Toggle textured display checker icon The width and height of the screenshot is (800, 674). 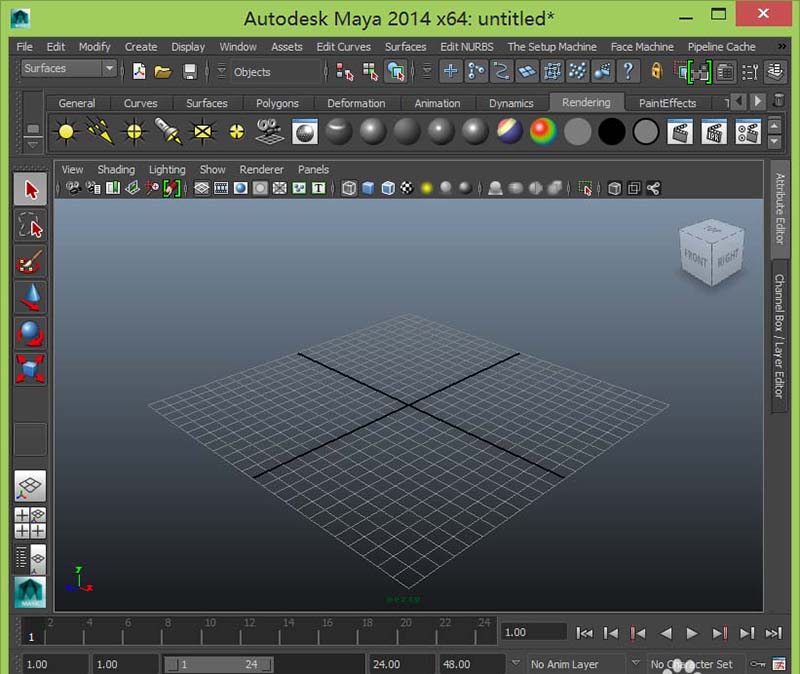[407, 188]
